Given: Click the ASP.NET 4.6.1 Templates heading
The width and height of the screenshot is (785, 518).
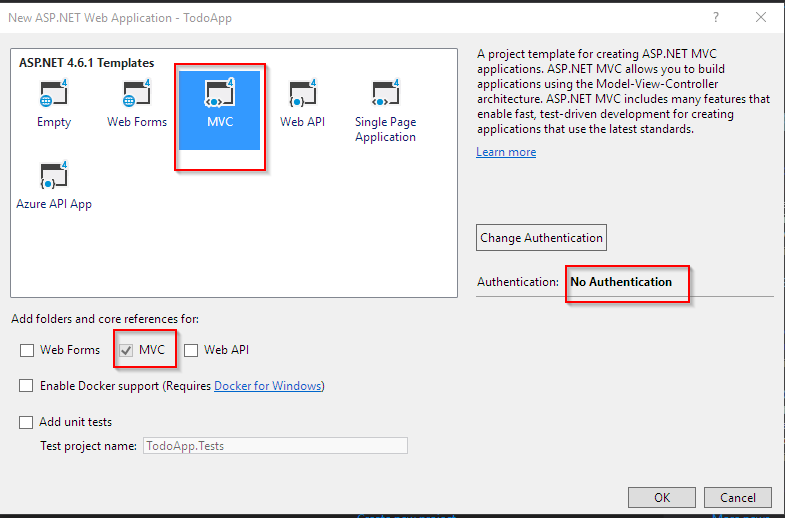Looking at the screenshot, I should tap(87, 63).
